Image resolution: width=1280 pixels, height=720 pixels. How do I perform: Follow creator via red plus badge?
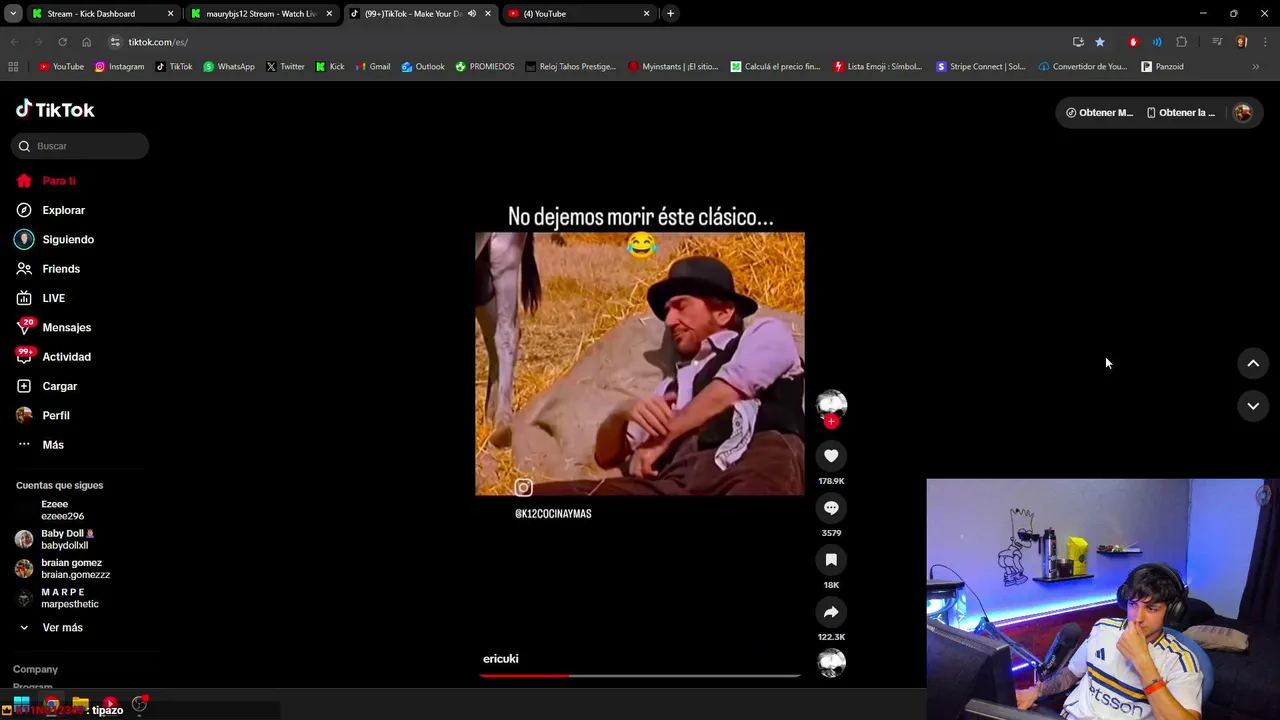click(831, 422)
